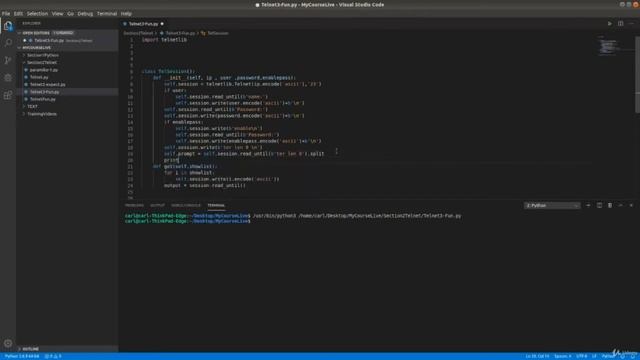The height and width of the screenshot is (360, 640).
Task: Switch to the Problems panel tab
Action: click(134, 205)
